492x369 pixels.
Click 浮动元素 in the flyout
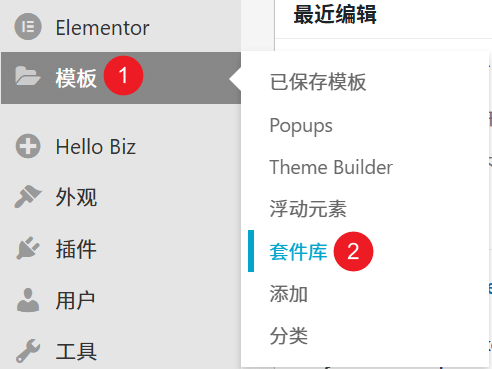tap(308, 209)
